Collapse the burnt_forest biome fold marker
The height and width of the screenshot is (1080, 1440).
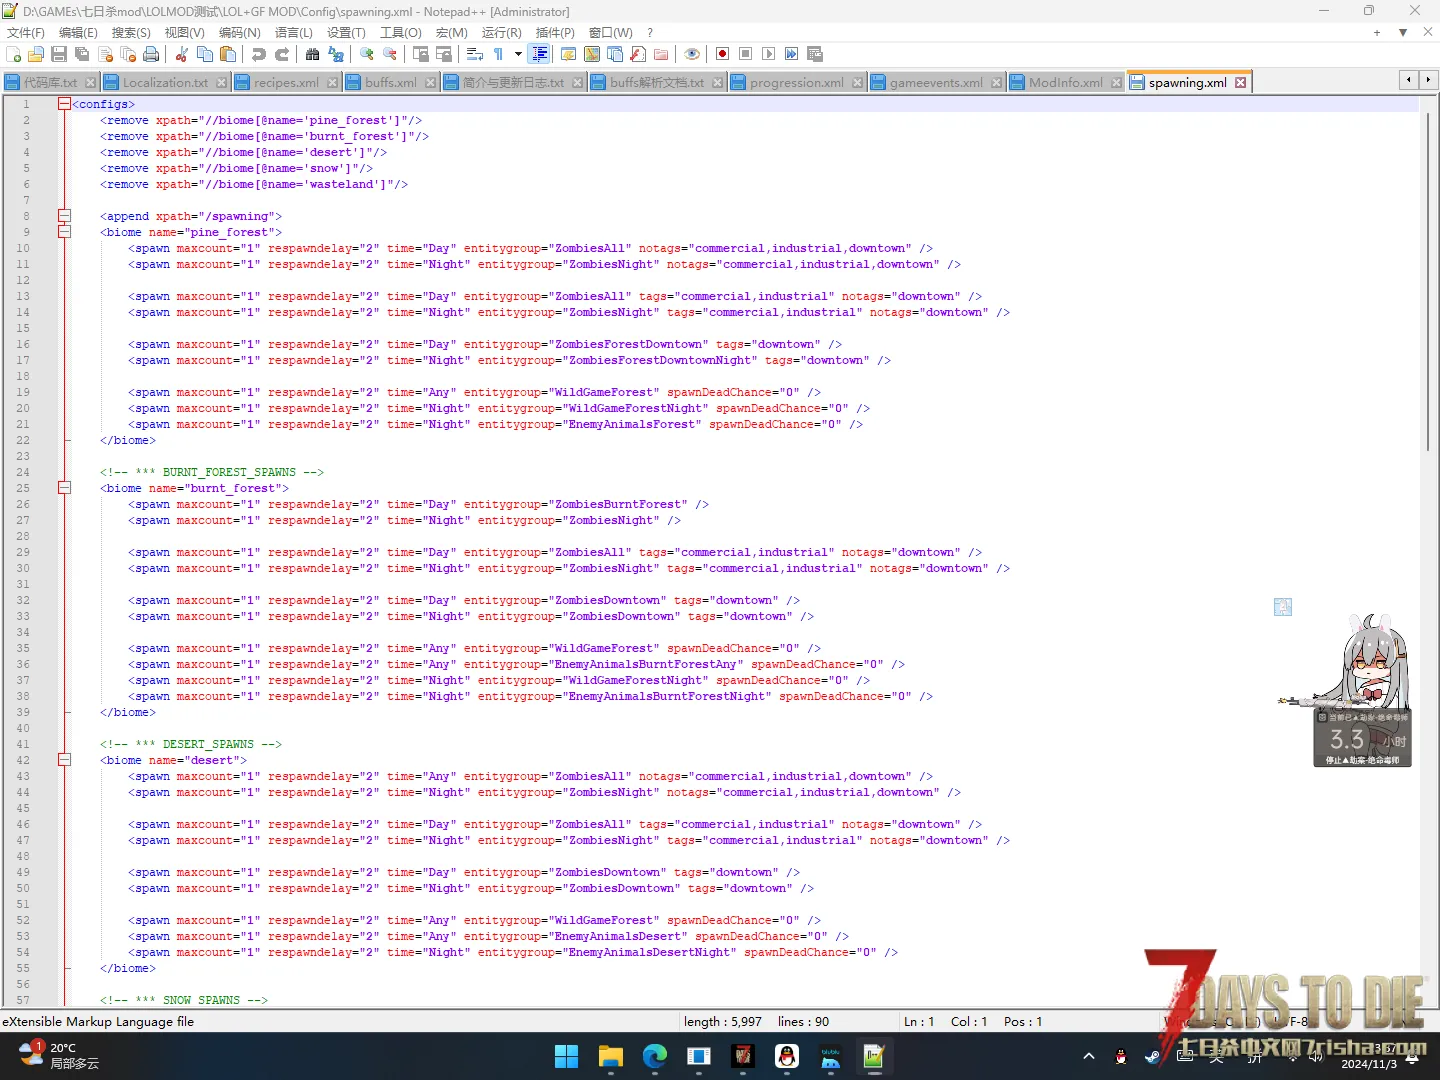click(x=64, y=488)
